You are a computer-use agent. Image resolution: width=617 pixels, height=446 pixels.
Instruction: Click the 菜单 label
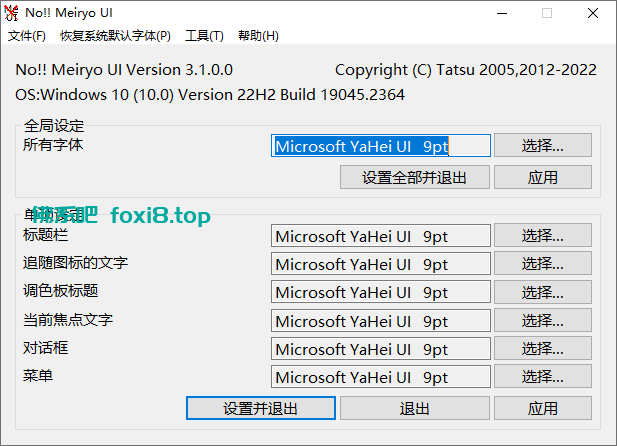coord(38,375)
